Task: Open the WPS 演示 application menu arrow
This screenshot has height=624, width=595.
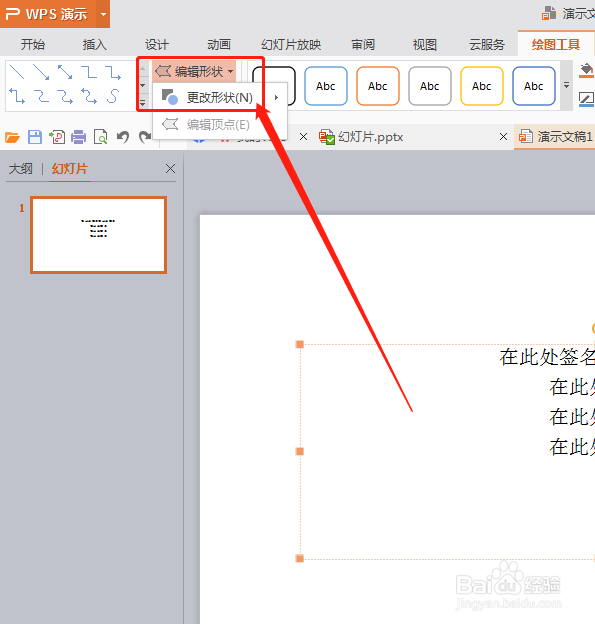Action: [x=103, y=14]
